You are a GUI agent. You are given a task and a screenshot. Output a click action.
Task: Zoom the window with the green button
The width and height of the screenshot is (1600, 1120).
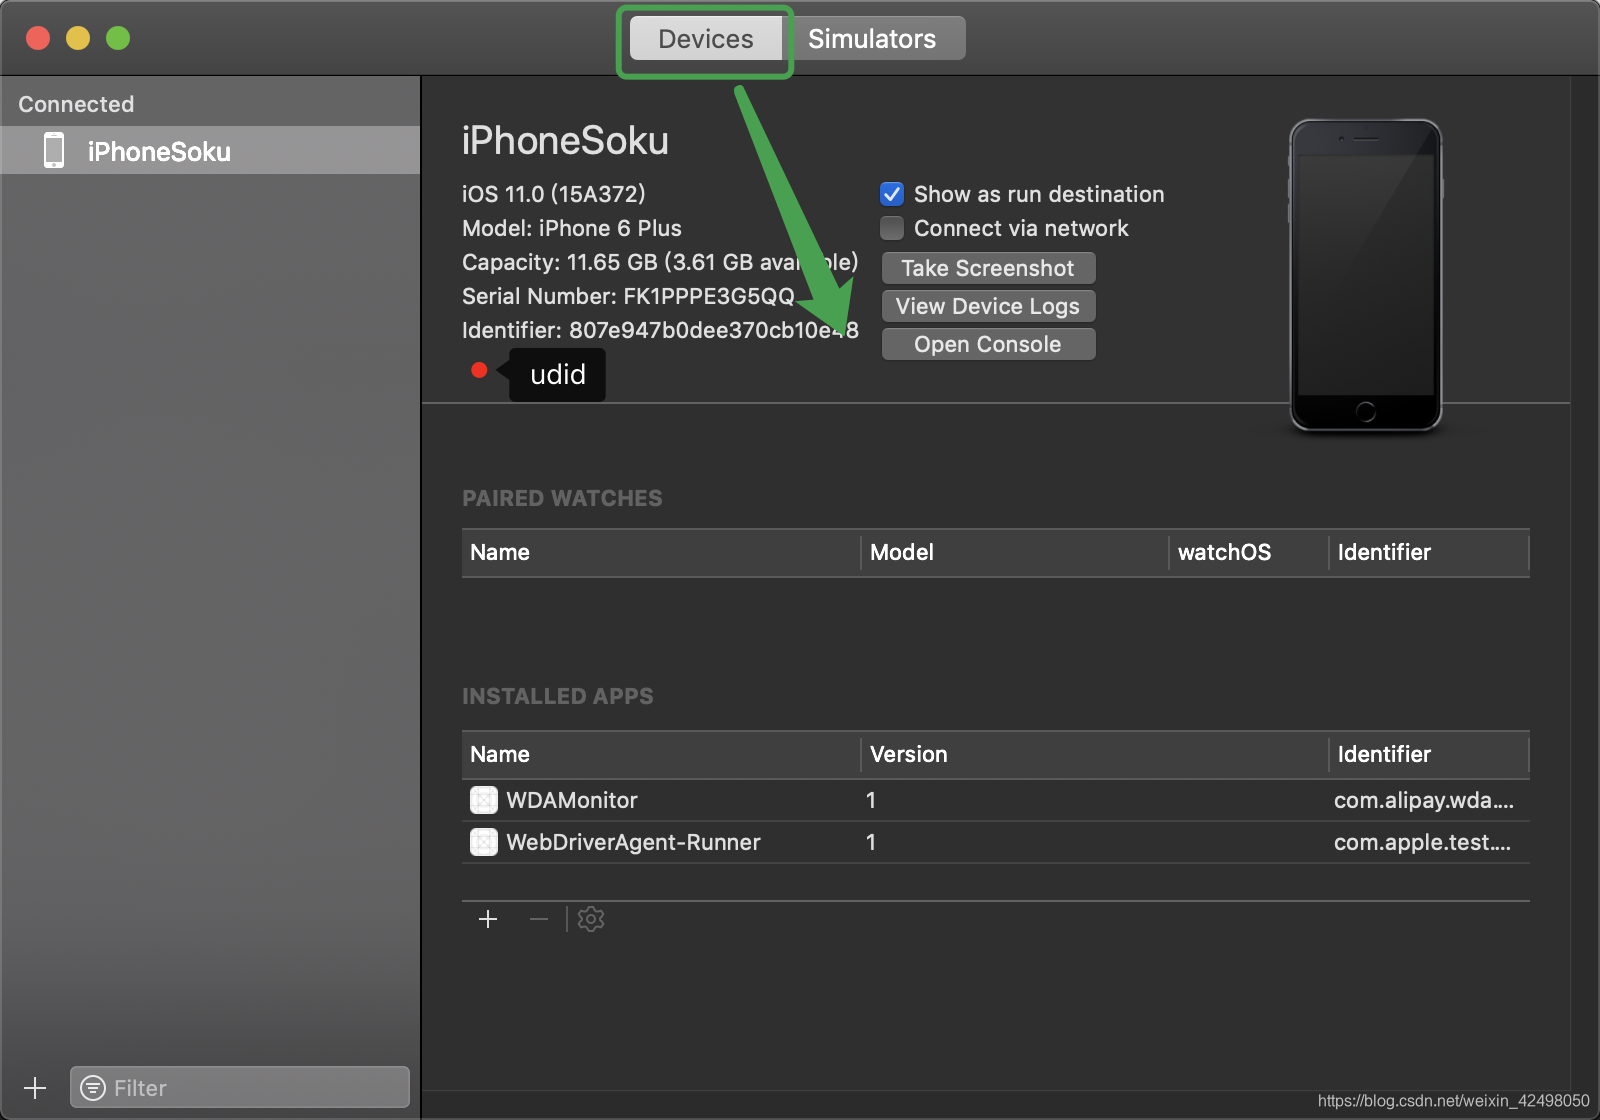pos(118,38)
